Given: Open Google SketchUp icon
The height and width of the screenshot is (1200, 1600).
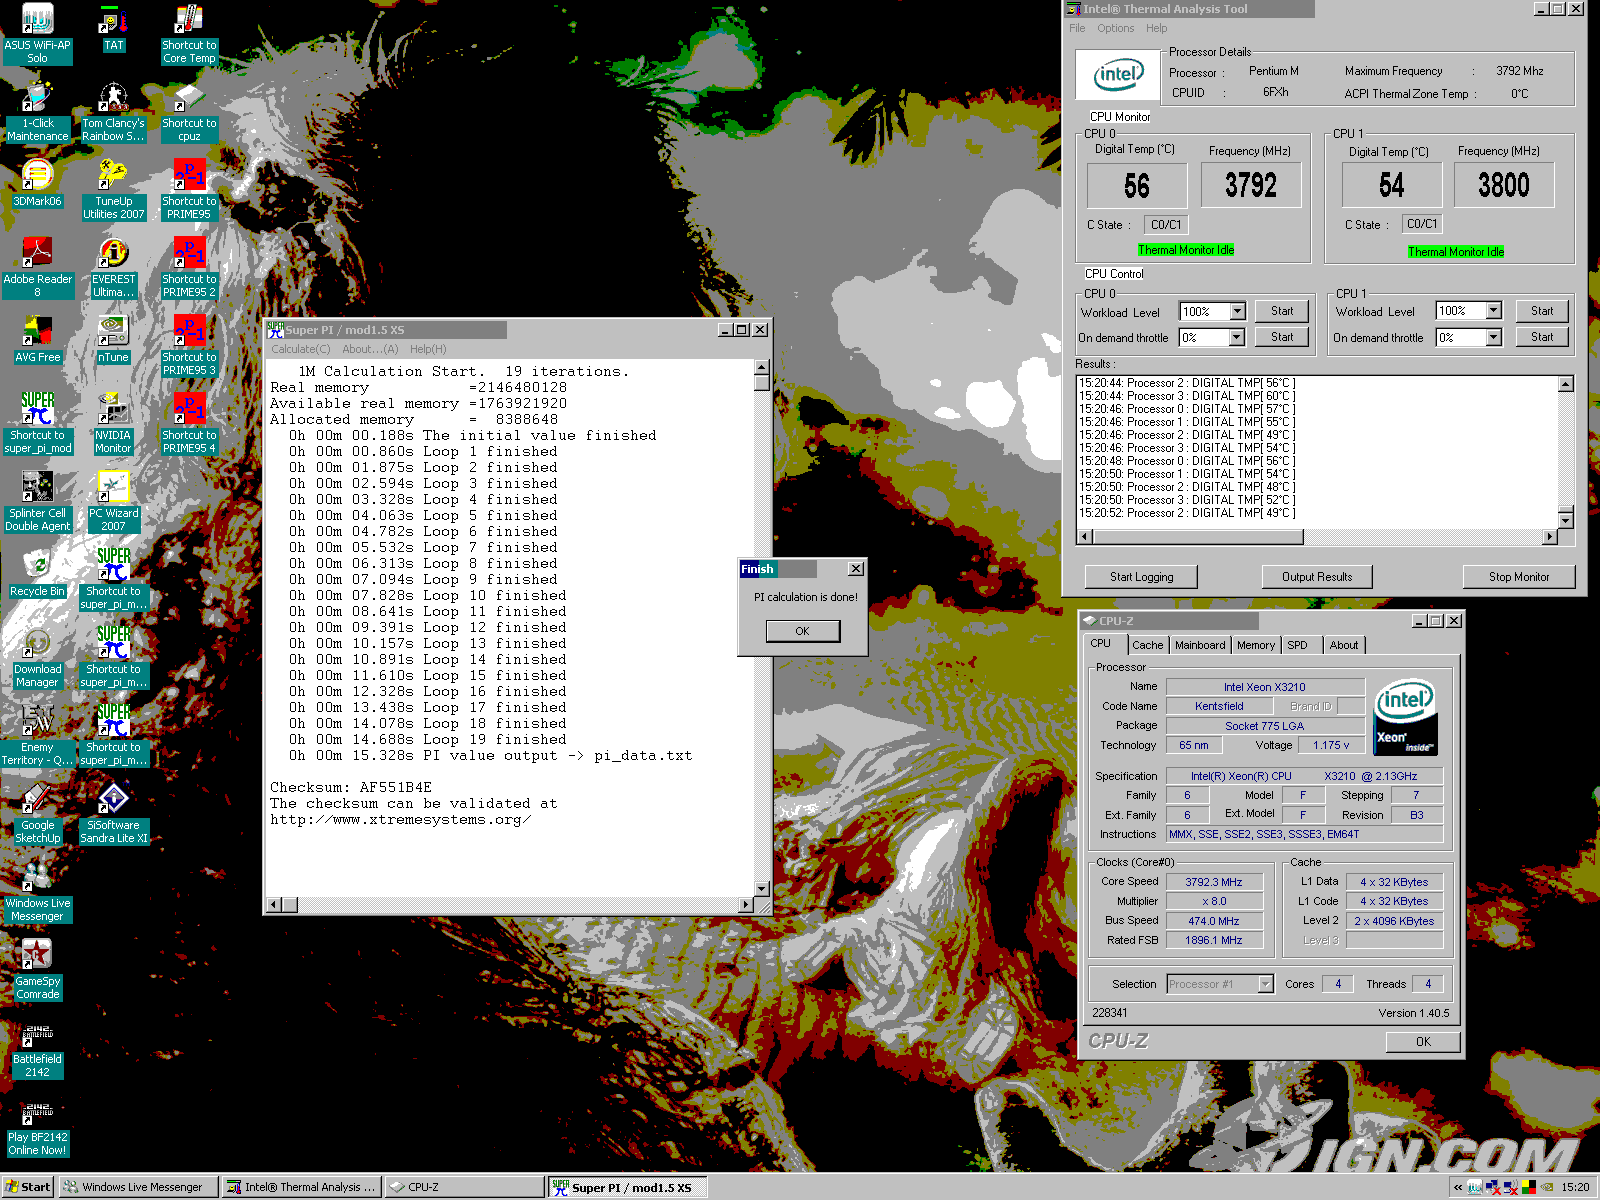Looking at the screenshot, I should 37,814.
